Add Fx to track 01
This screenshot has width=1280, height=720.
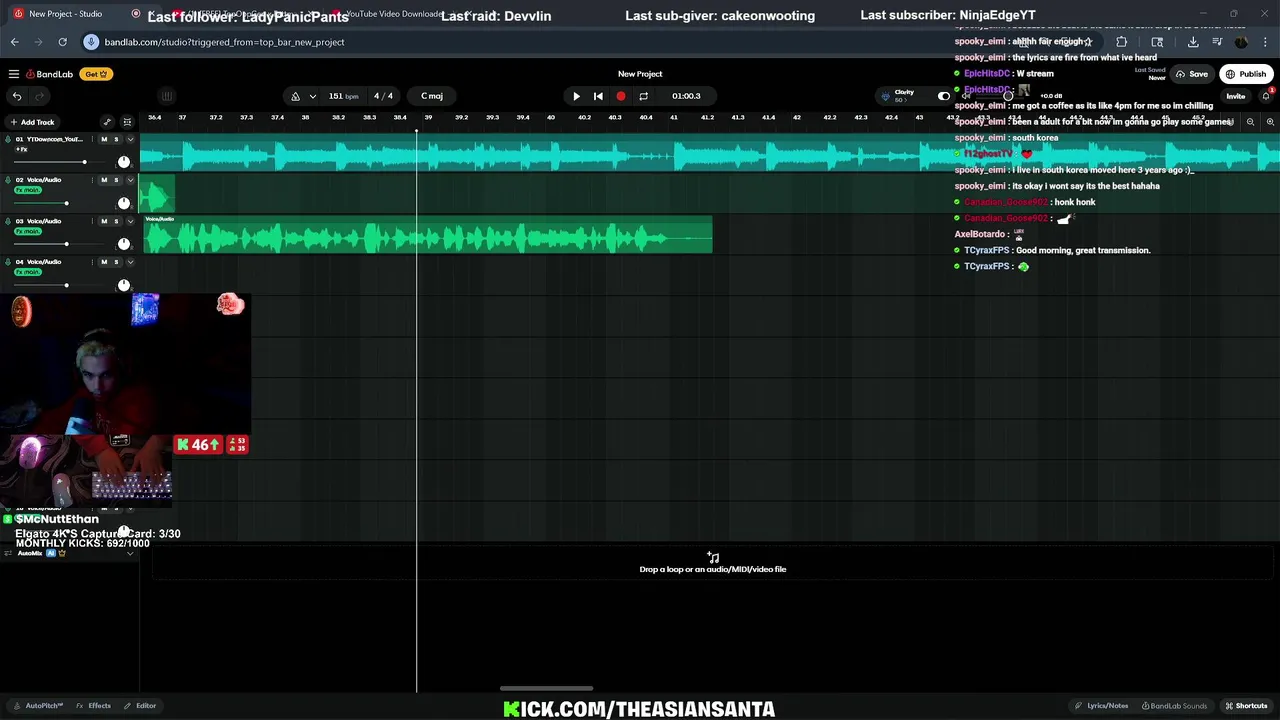[21, 149]
